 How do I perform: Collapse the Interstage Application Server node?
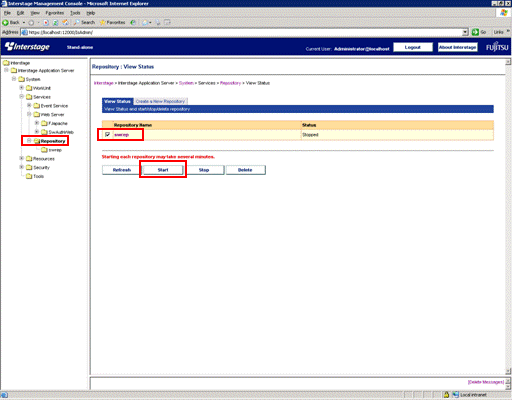pos(6,70)
